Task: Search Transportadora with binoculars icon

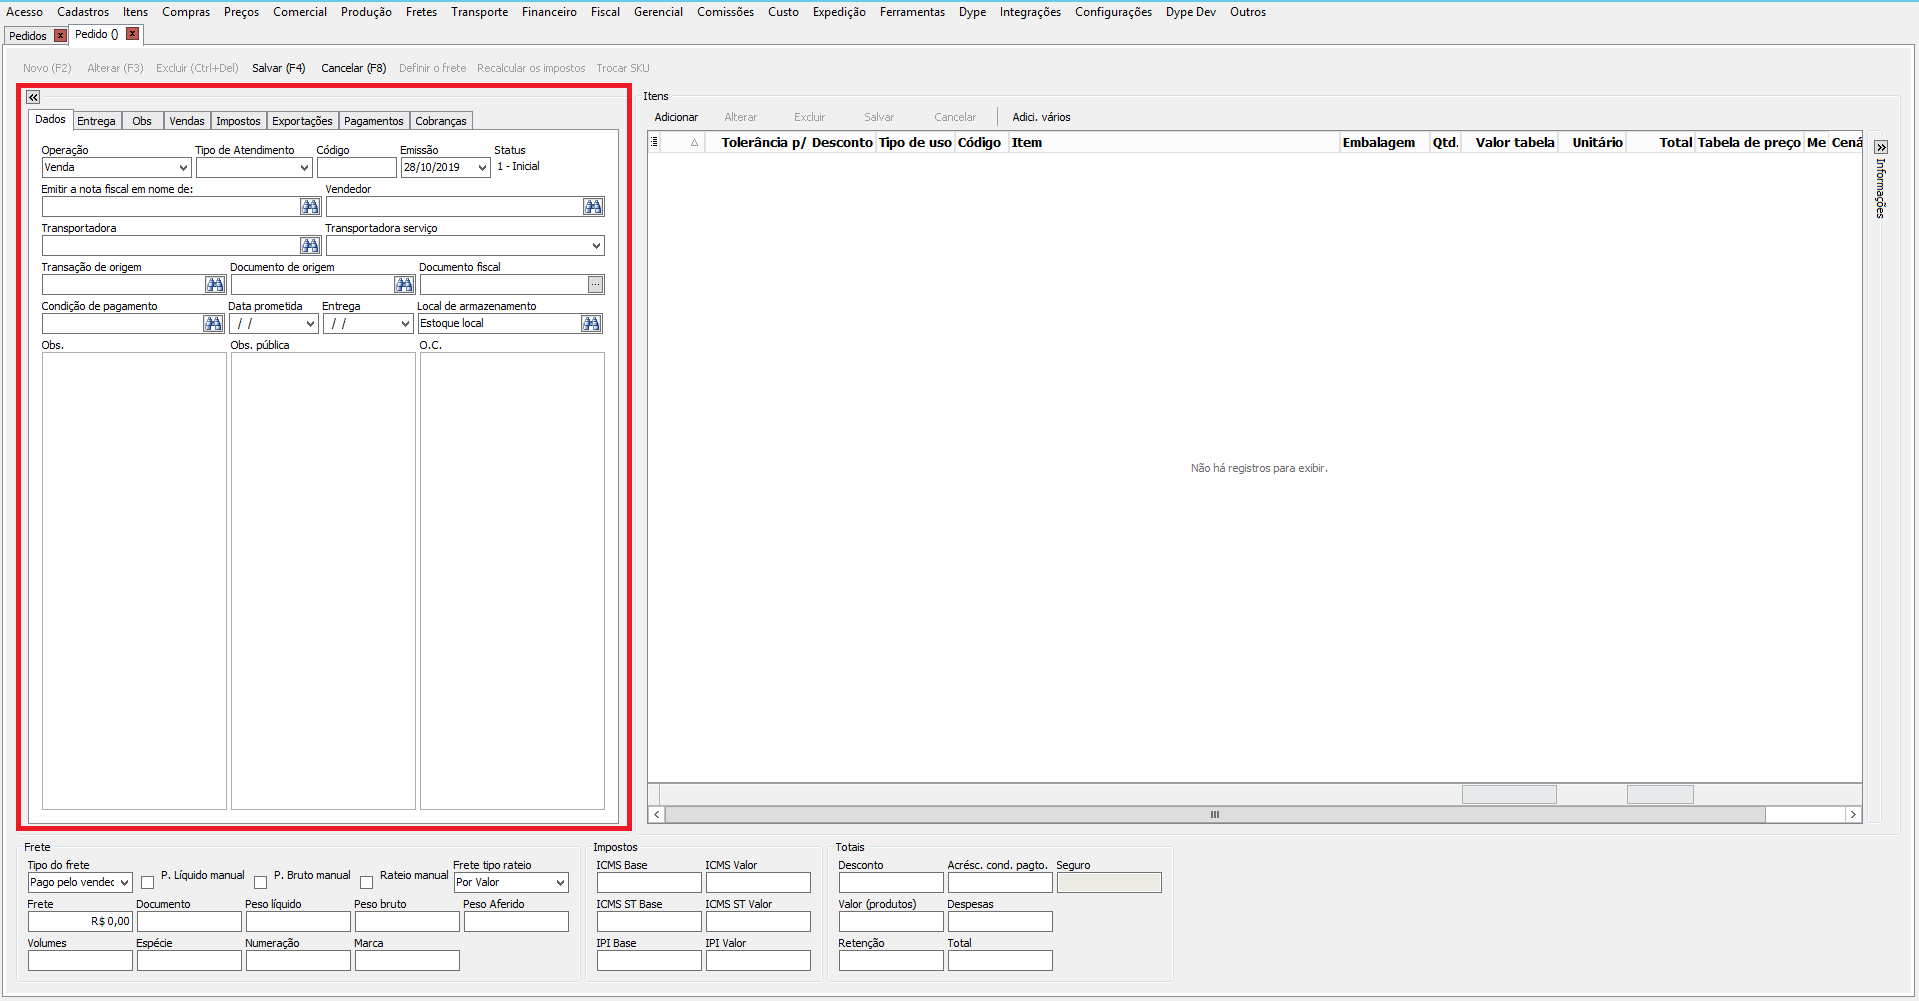Action: 310,246
